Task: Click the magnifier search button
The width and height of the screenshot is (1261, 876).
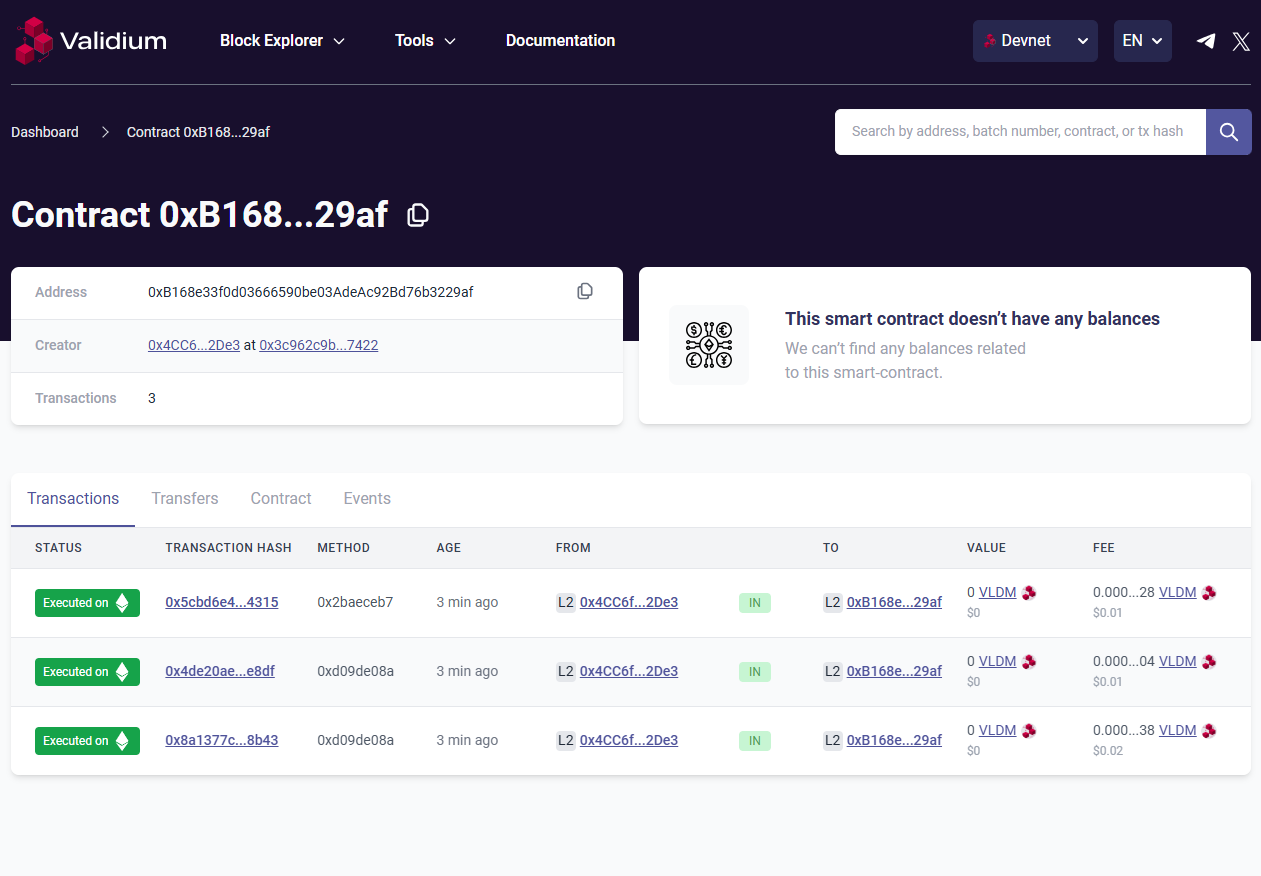Action: click(x=1228, y=132)
